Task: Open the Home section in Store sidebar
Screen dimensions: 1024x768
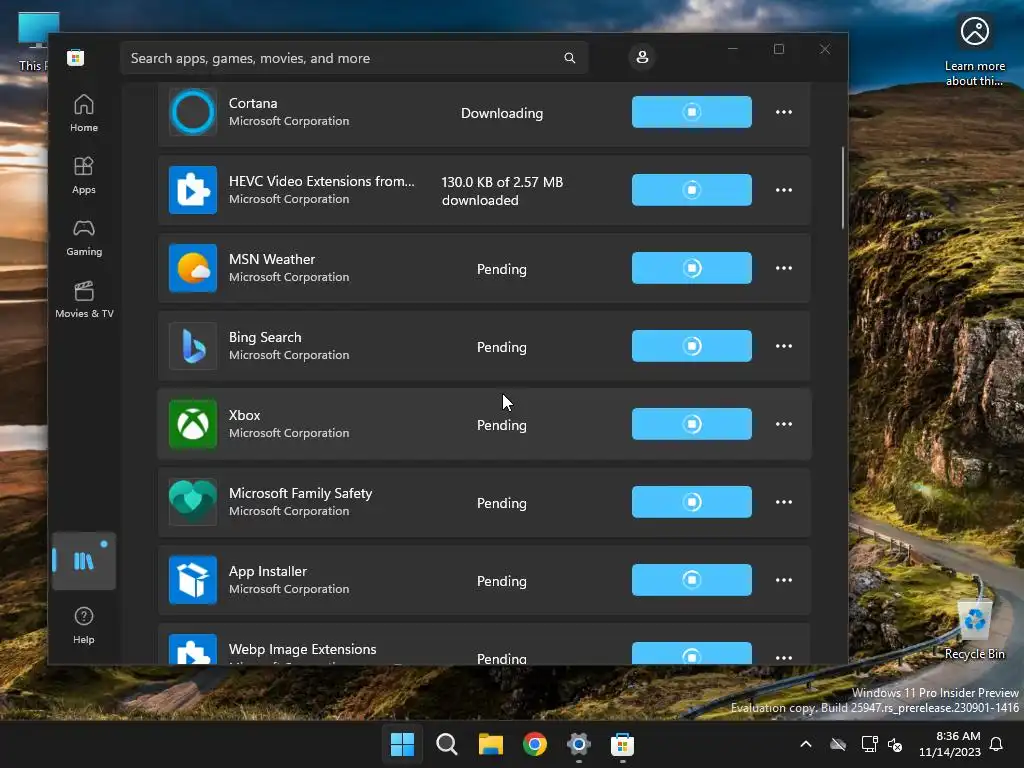Action: click(x=84, y=113)
